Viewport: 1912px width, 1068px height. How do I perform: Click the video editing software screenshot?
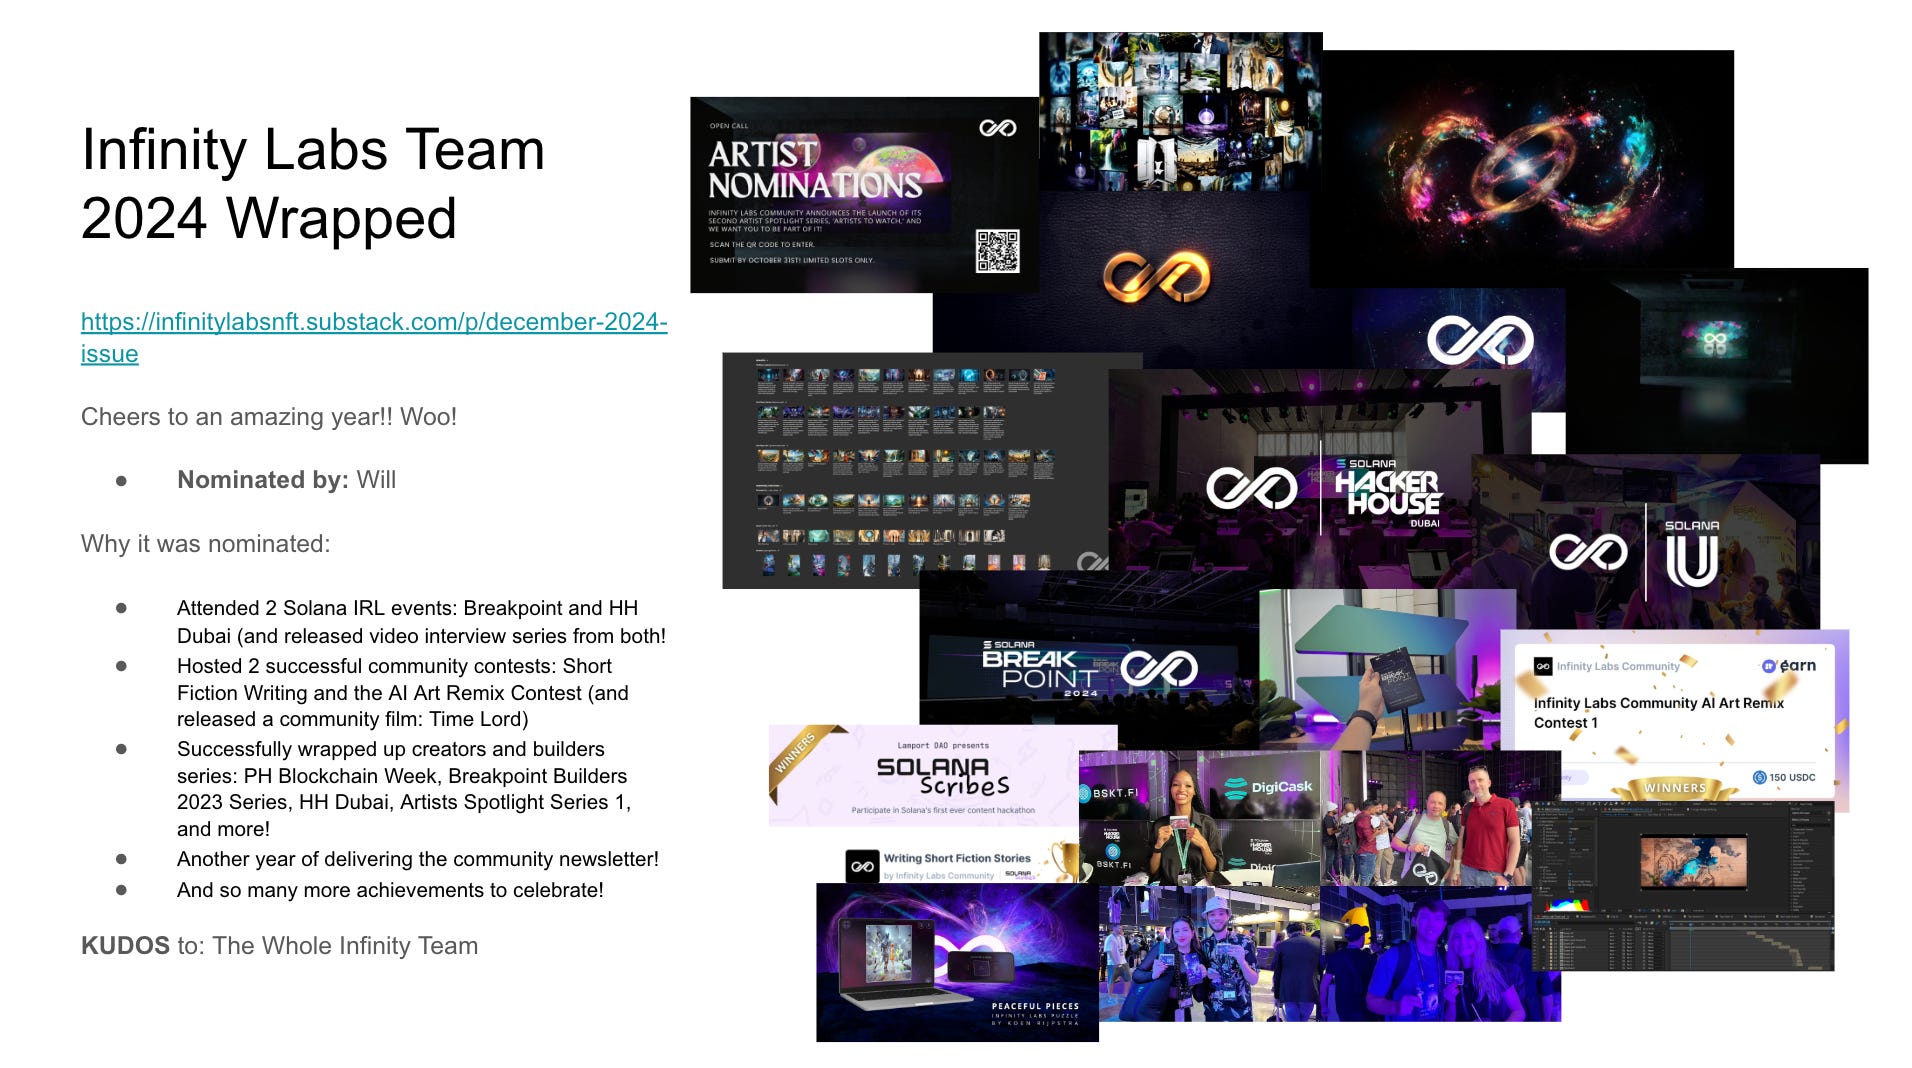pos(1683,885)
